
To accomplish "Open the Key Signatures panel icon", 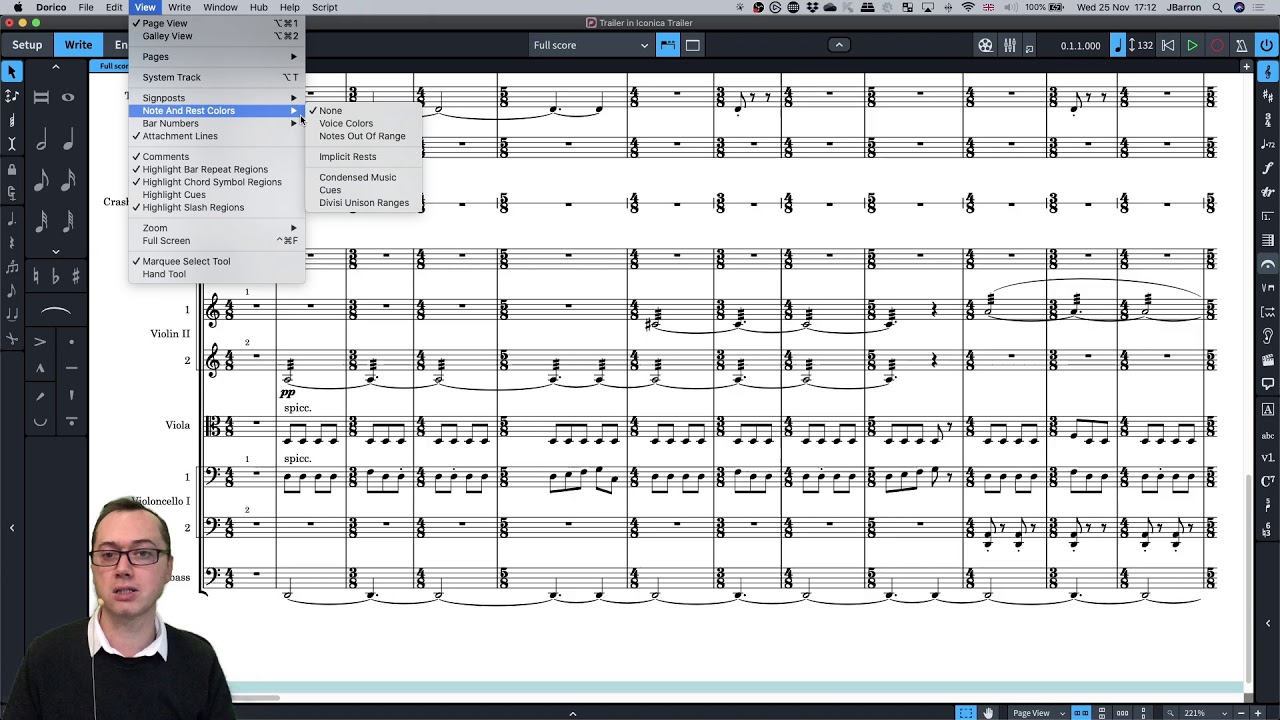I will [x=1268, y=96].
